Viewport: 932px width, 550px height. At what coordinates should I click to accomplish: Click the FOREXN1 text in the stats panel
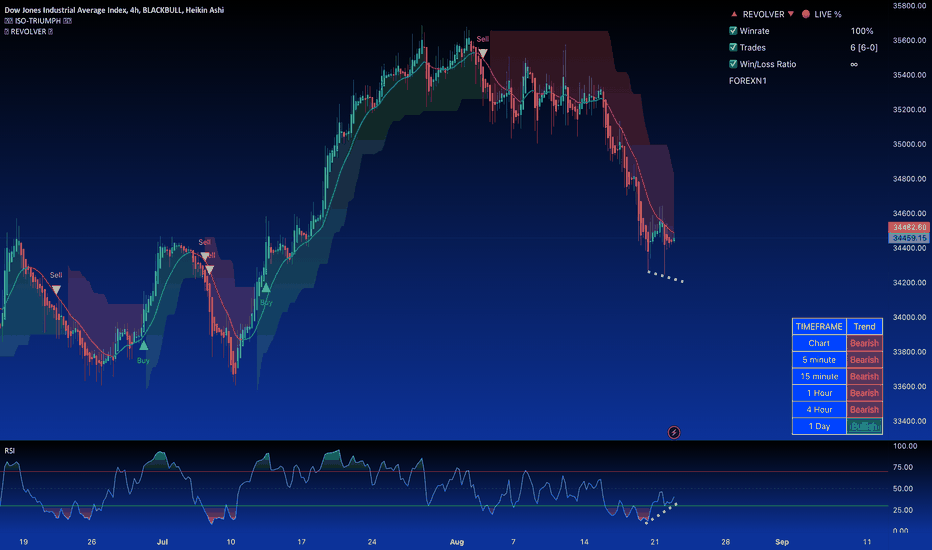click(x=748, y=81)
